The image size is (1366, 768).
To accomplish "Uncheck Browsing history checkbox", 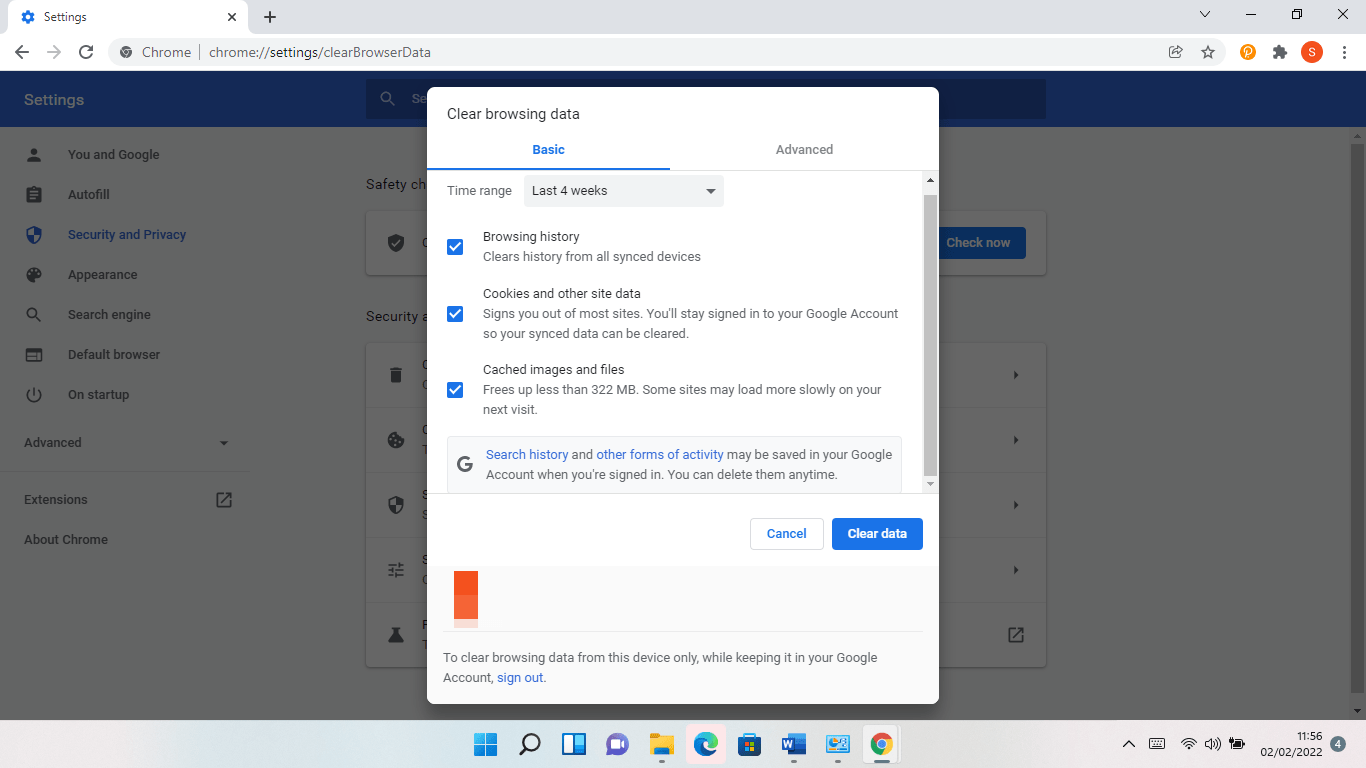I will (x=455, y=247).
